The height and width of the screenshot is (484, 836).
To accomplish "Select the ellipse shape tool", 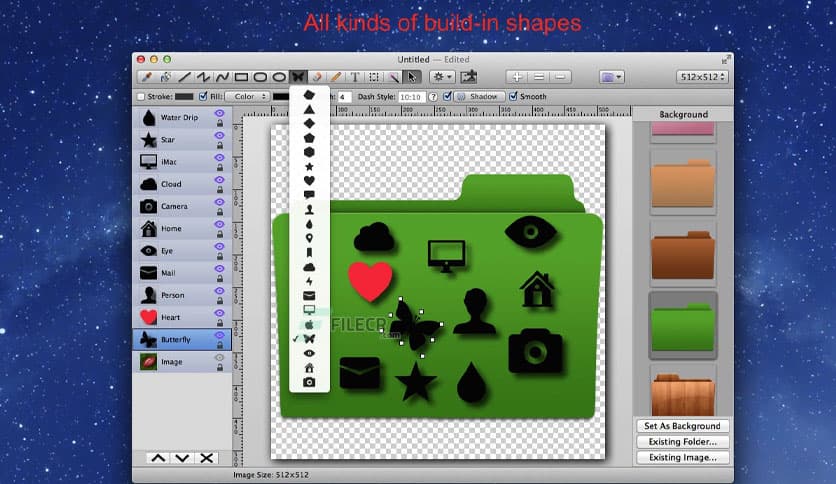I will point(279,77).
